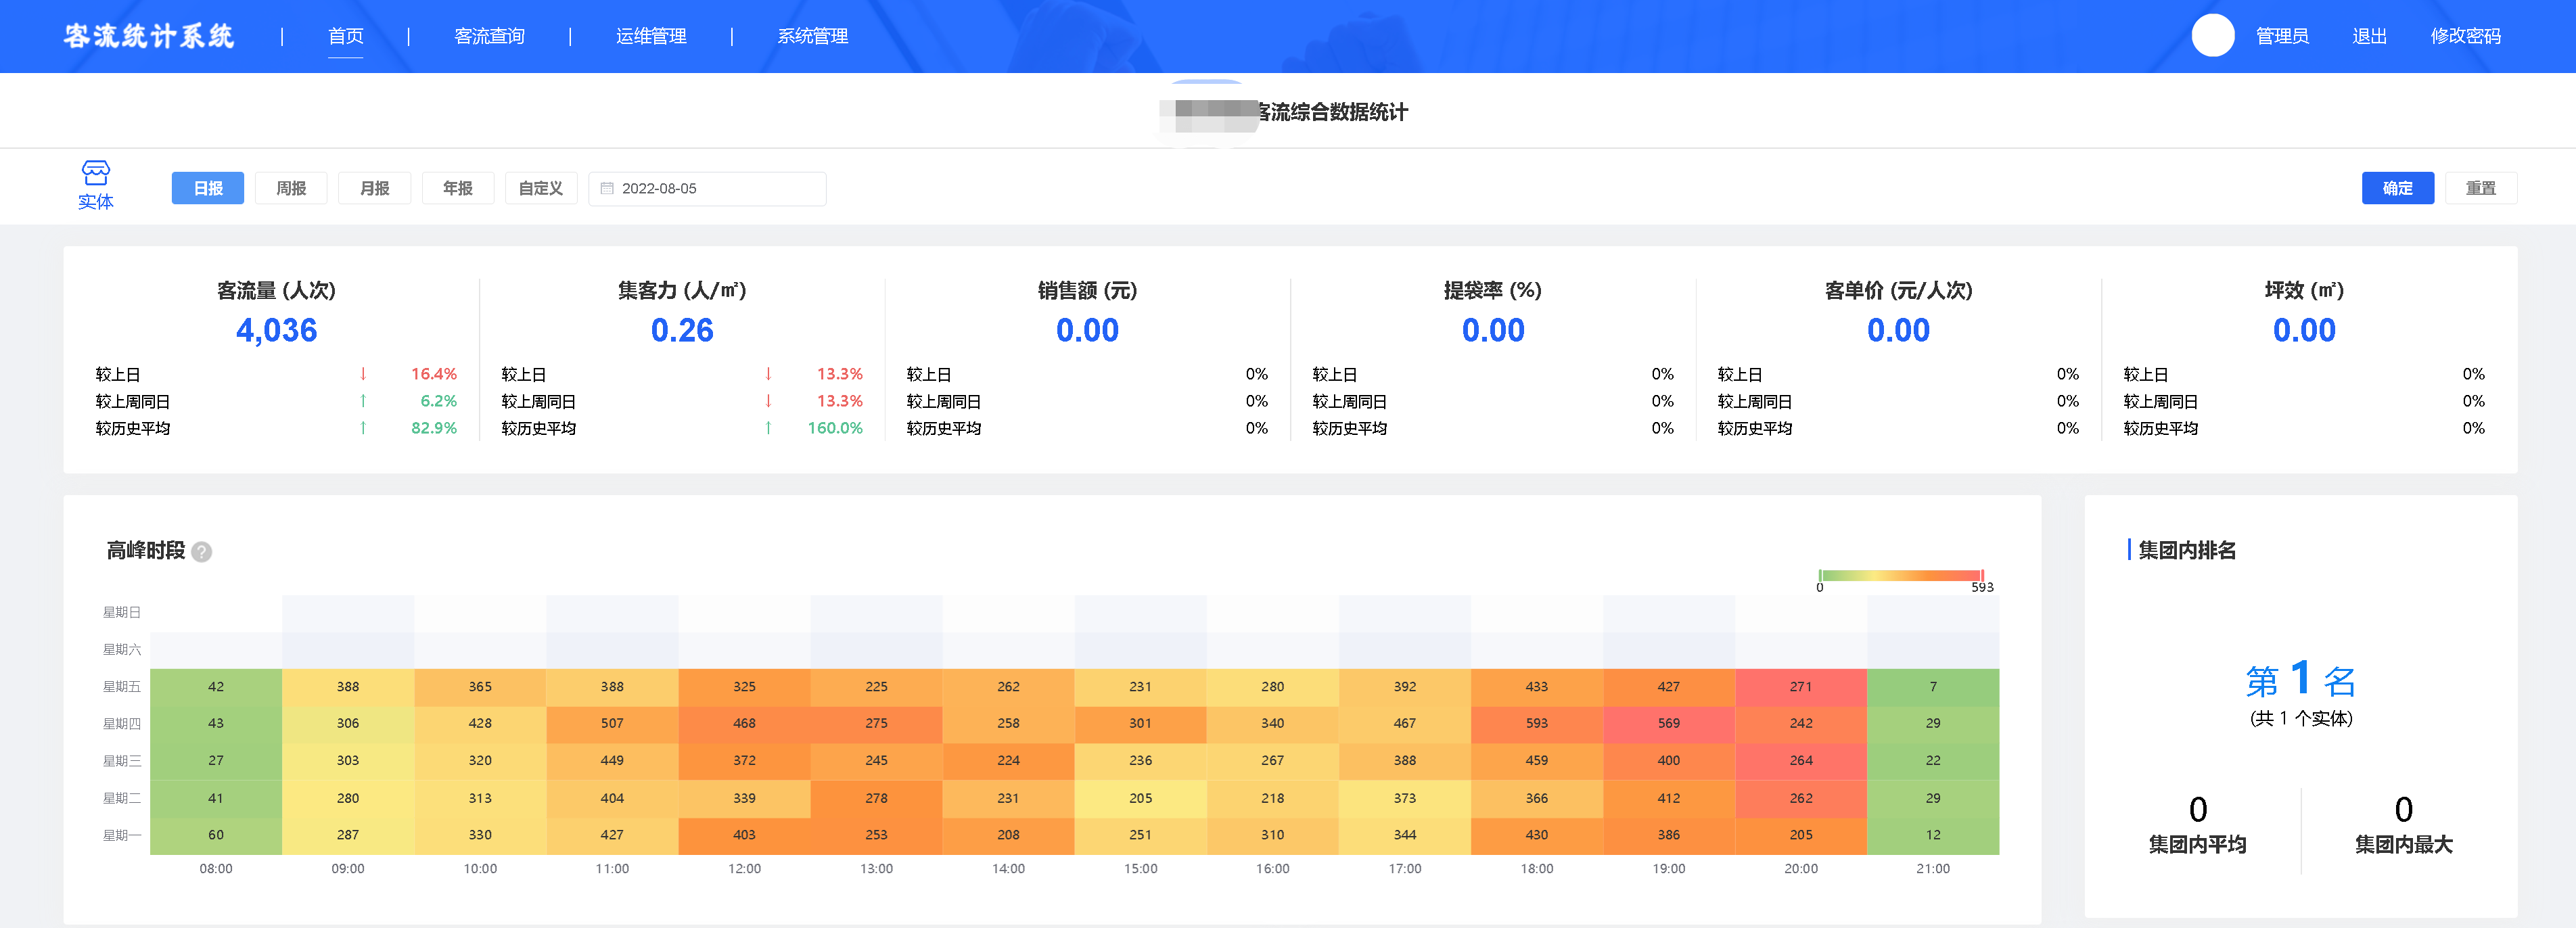Viewport: 2576px width, 928px height.
Task: Select the 593 peak cell on 星期四 row
Action: (1537, 723)
